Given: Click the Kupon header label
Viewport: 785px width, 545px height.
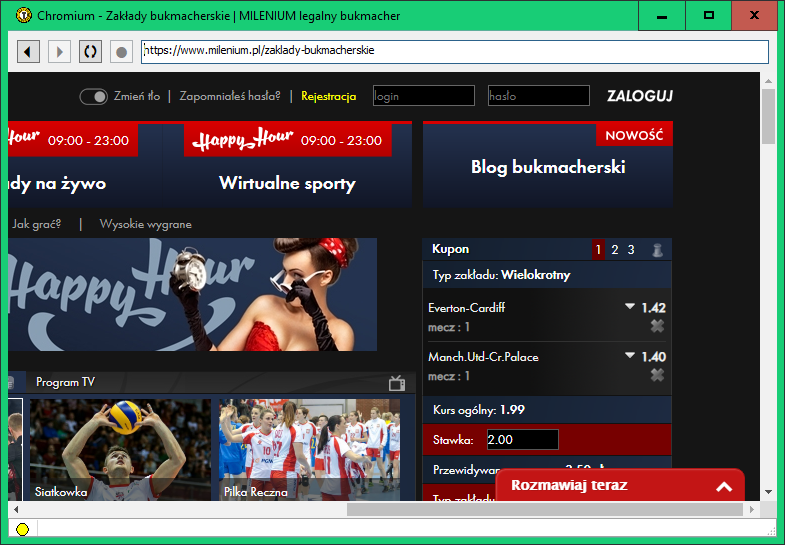Looking at the screenshot, I should click(x=451, y=249).
